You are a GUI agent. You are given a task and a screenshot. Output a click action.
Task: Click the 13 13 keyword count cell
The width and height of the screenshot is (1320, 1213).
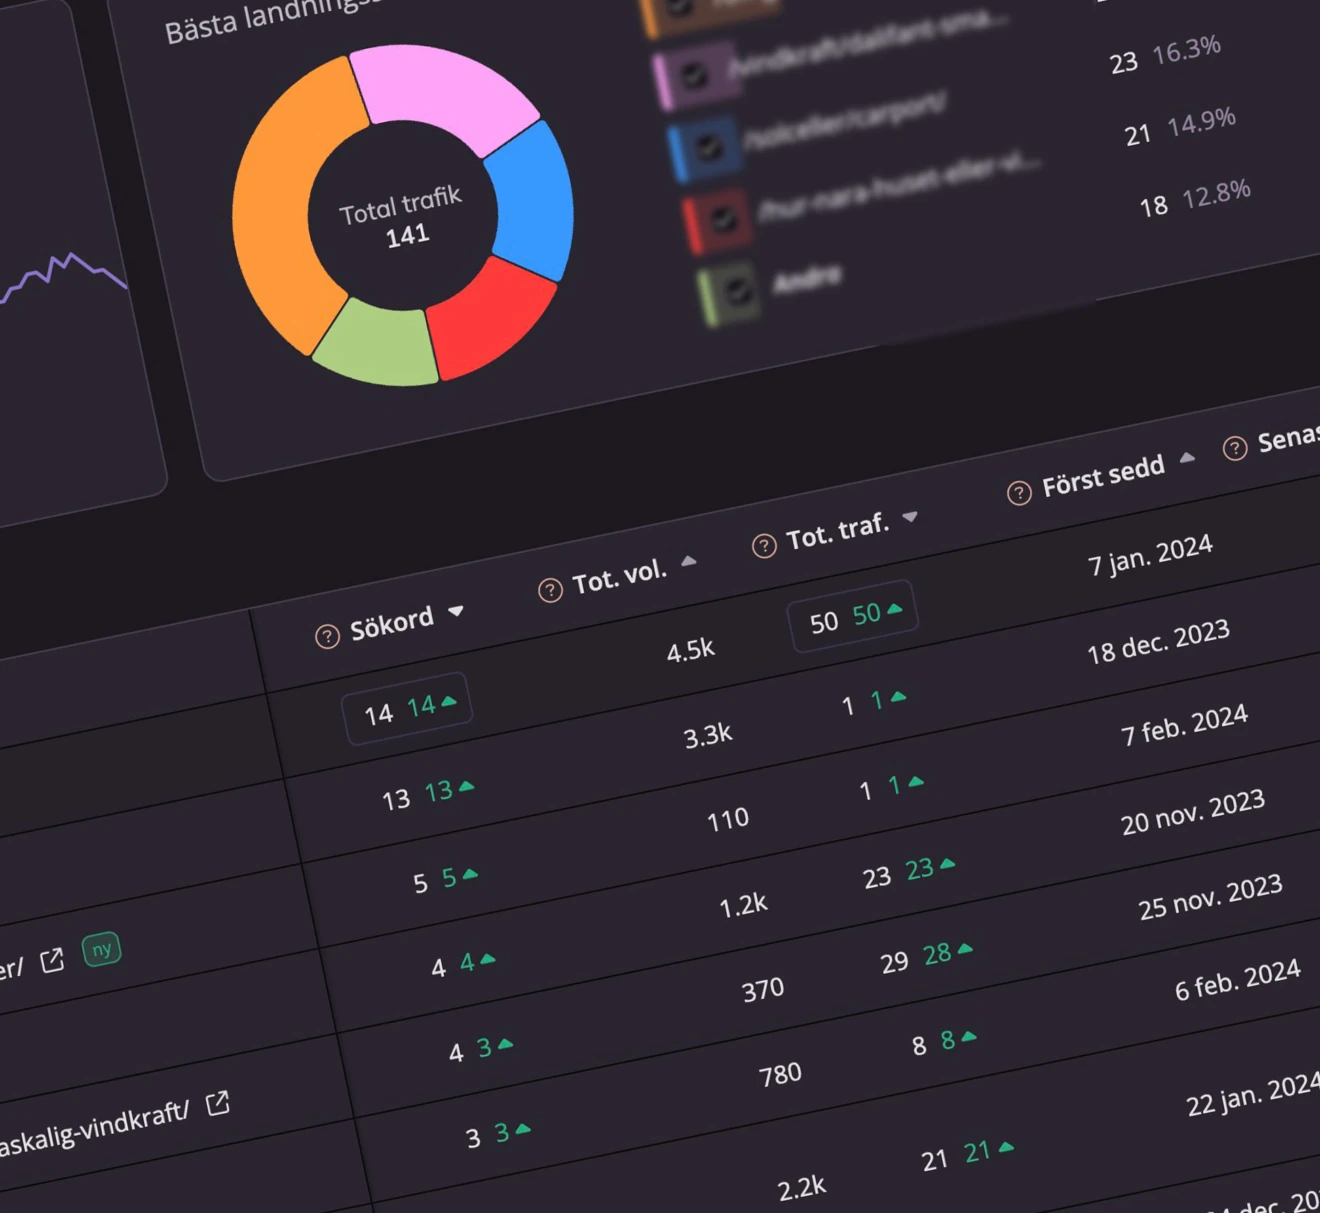tap(428, 795)
